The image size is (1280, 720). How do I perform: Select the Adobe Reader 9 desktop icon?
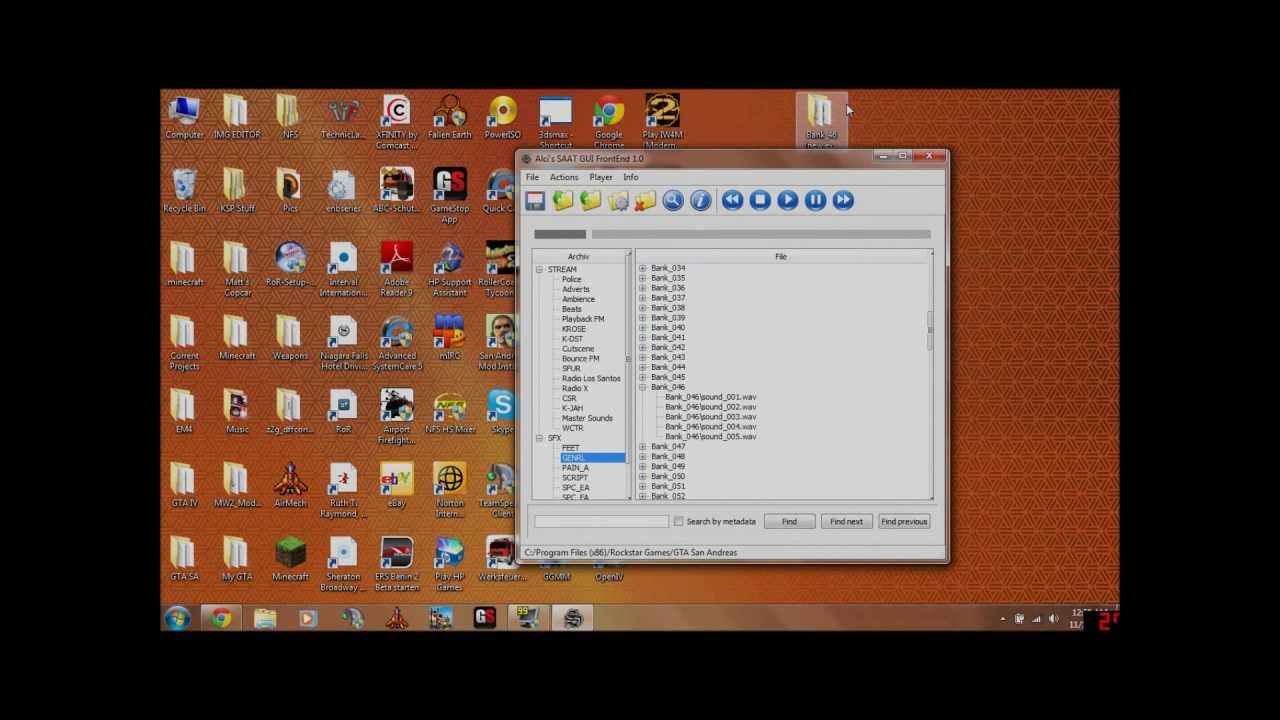[x=397, y=270]
